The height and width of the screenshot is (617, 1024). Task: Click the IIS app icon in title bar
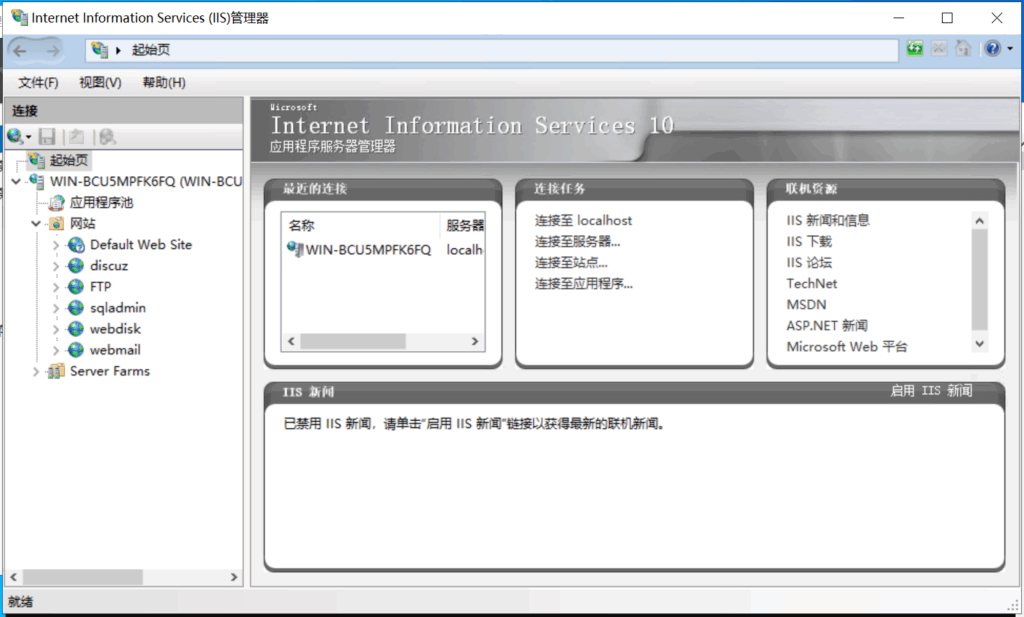coord(20,18)
